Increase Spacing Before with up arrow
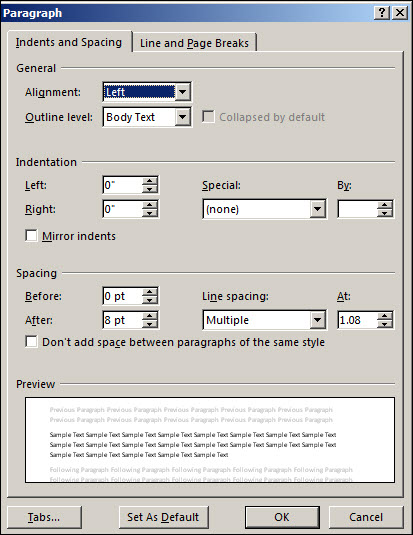 [x=149, y=292]
